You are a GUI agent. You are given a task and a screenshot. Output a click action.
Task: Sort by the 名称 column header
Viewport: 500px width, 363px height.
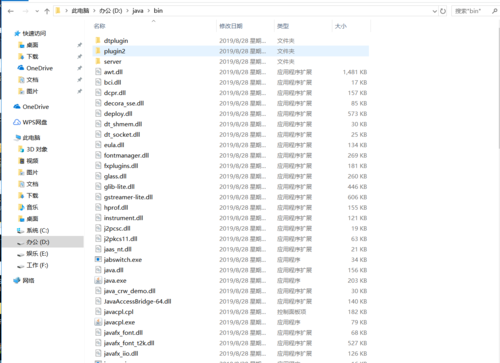click(x=100, y=26)
